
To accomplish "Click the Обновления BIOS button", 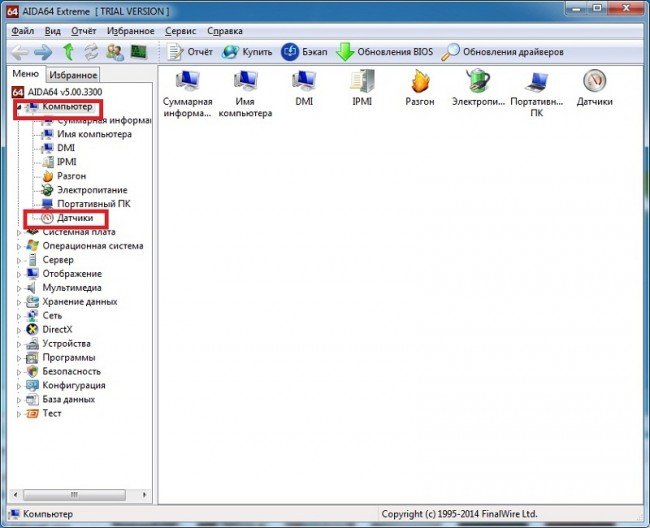I will coord(384,51).
